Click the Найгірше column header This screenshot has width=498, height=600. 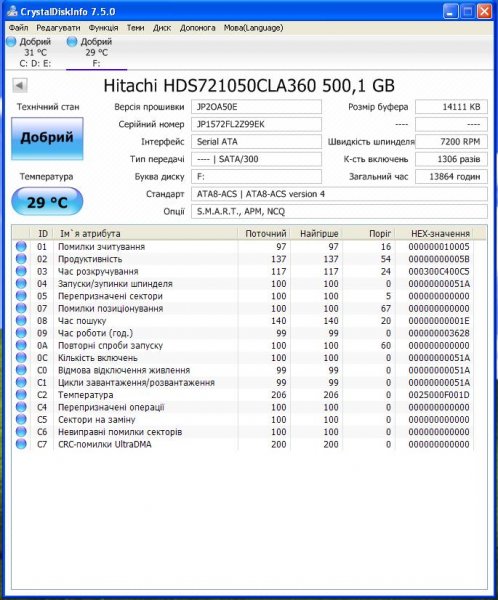(316, 233)
